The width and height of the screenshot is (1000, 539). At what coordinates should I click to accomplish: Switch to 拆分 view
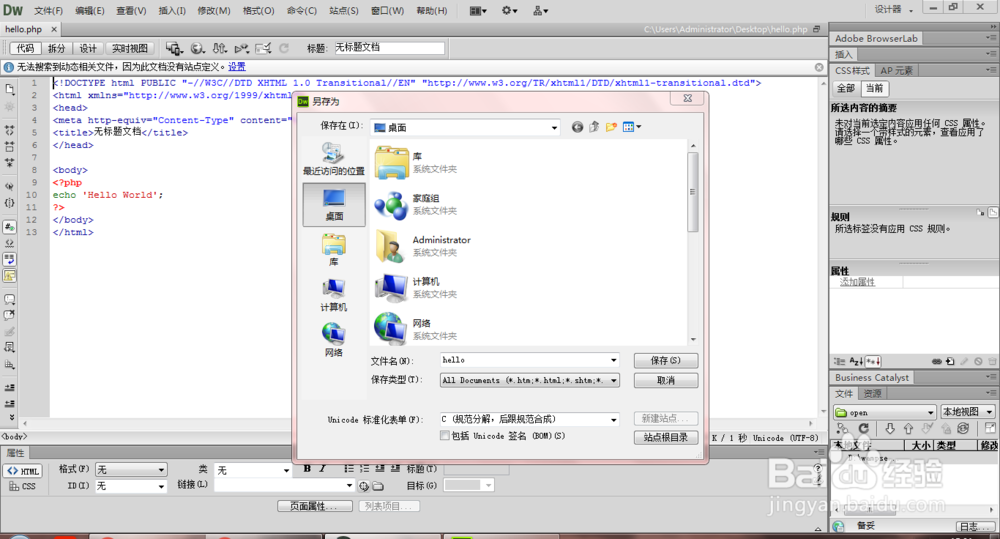point(56,48)
